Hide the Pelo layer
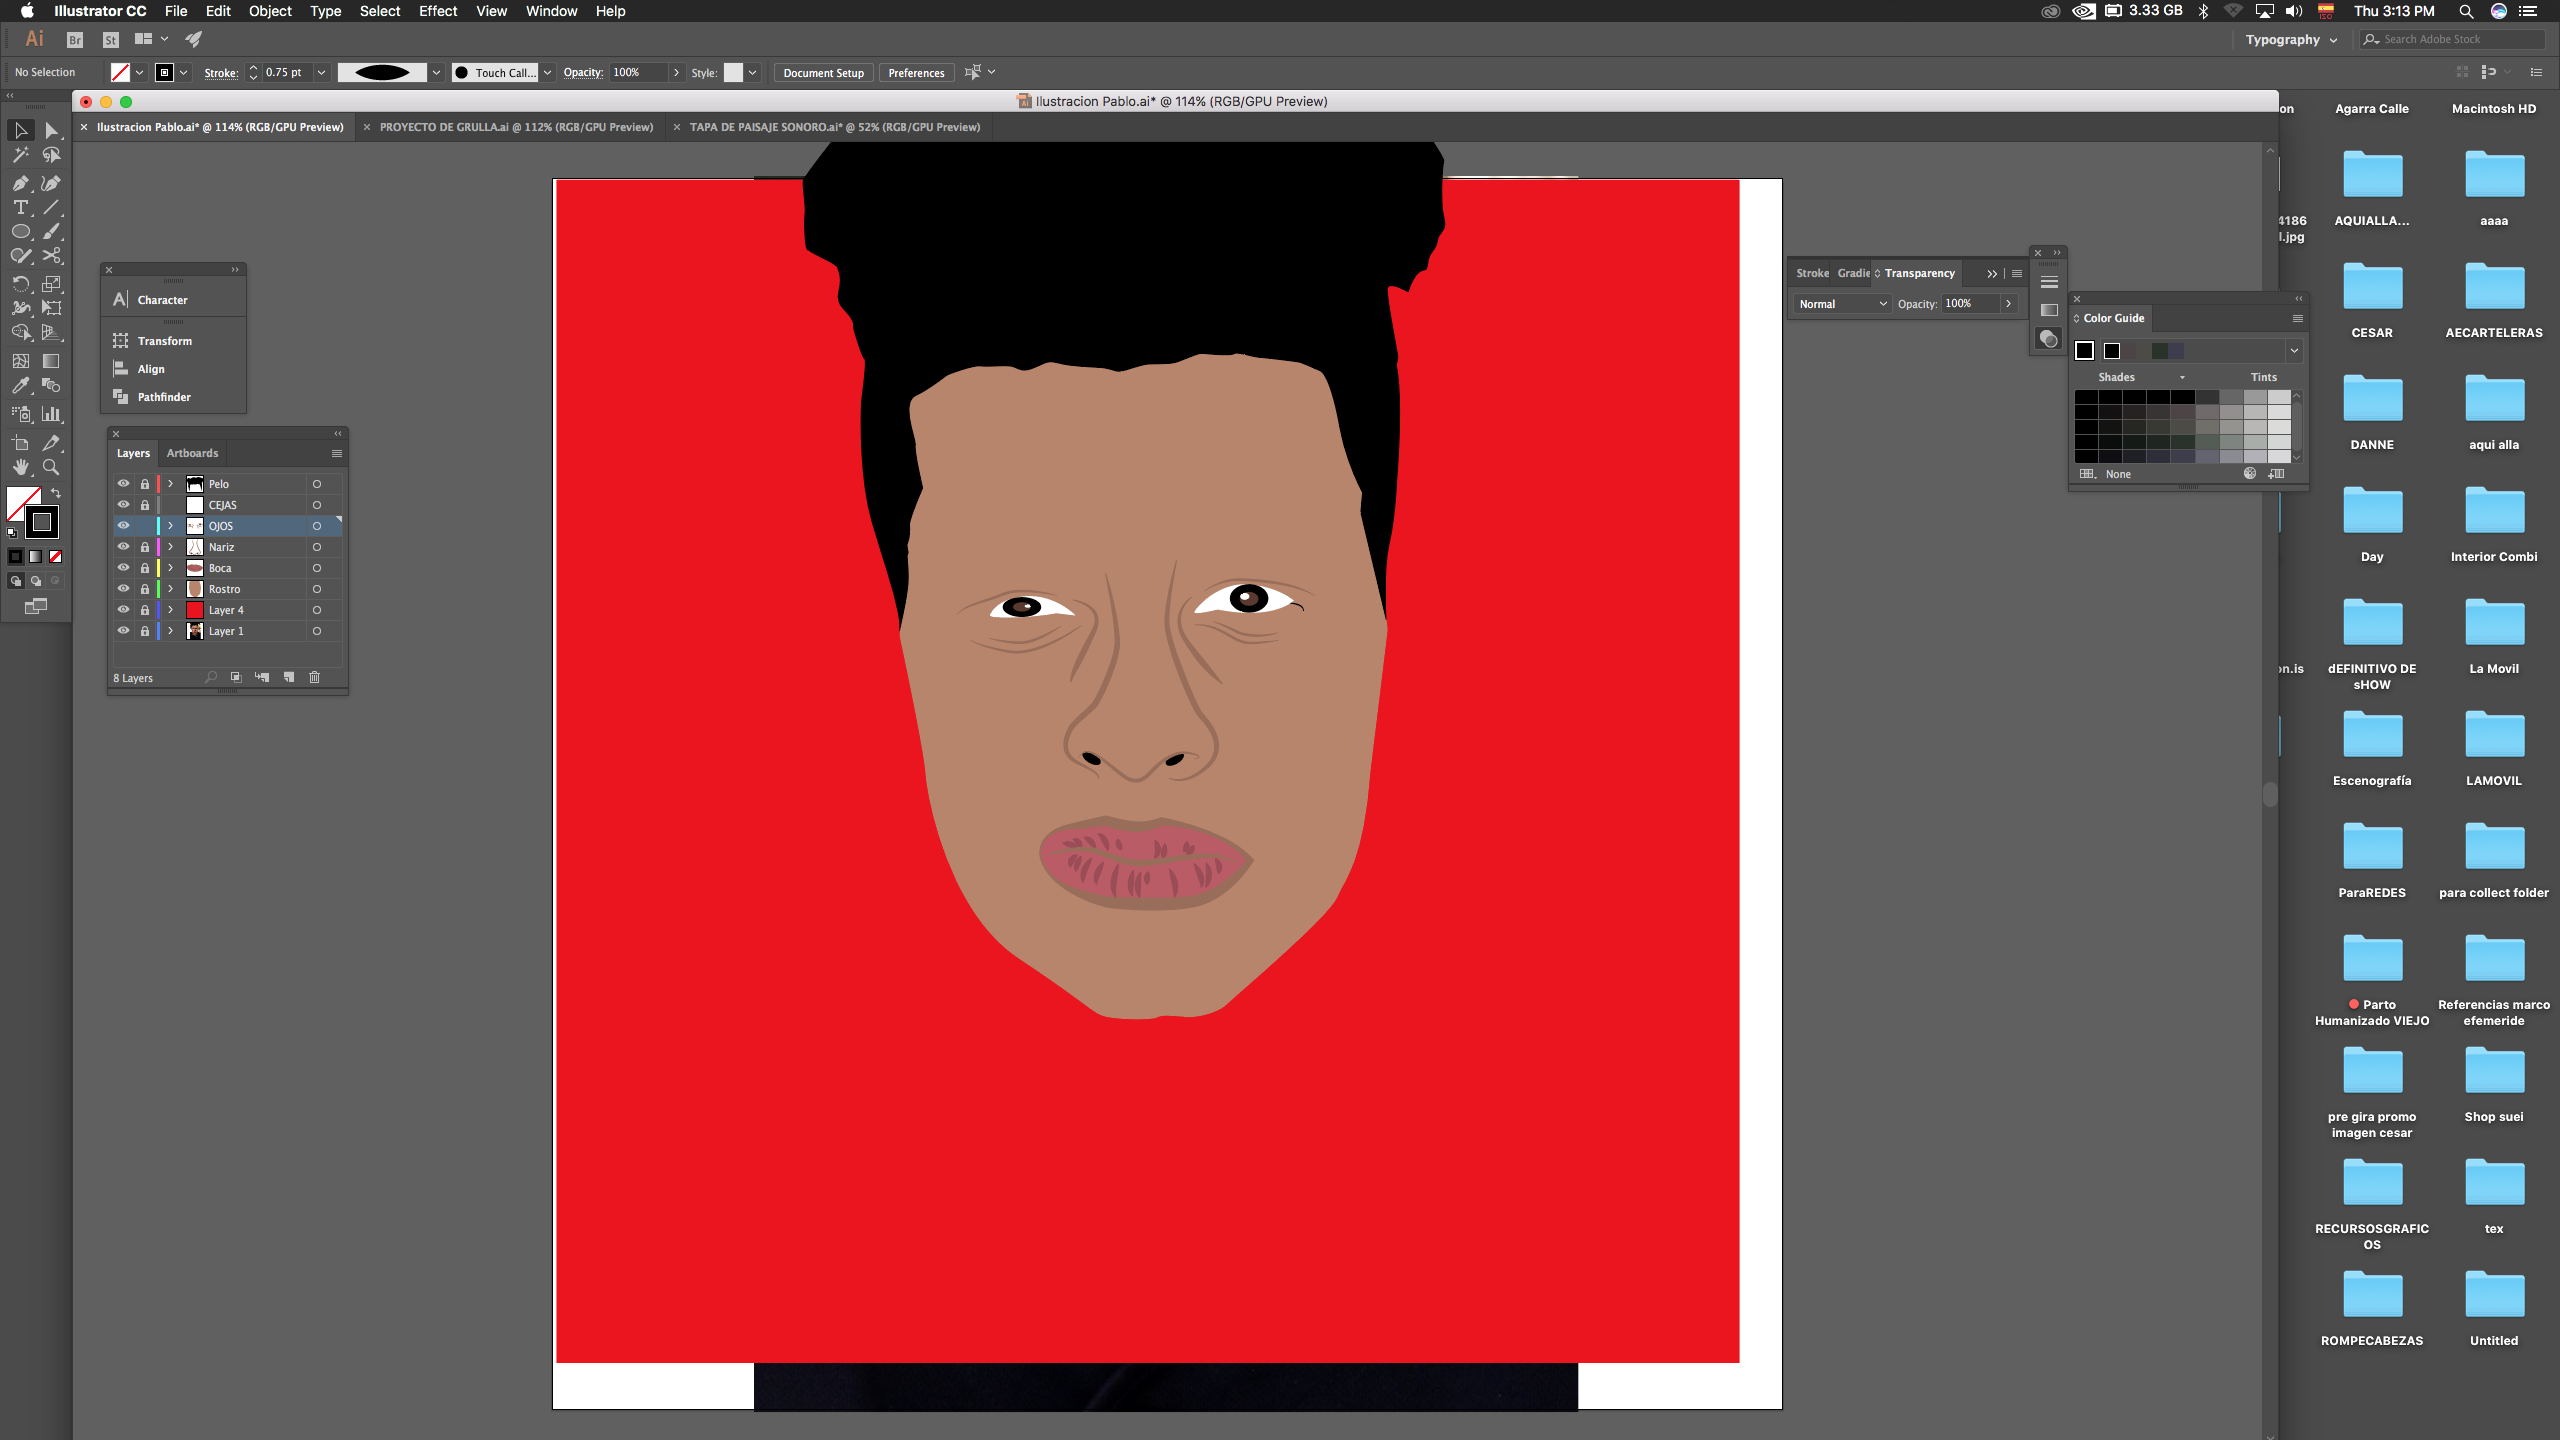 pyautogui.click(x=123, y=483)
